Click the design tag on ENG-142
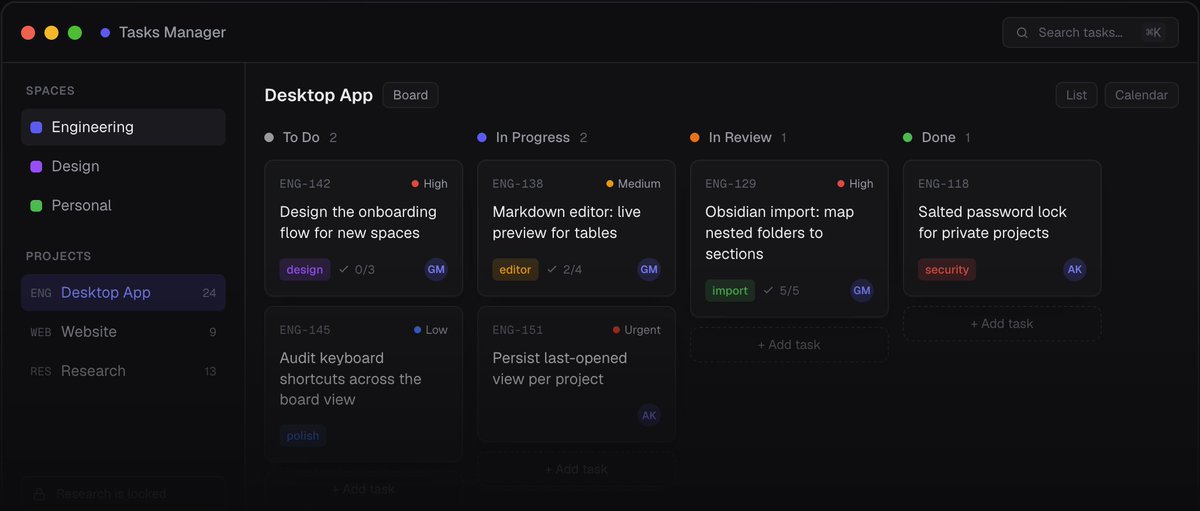Screen dimensions: 1200x511 tap(305, 269)
